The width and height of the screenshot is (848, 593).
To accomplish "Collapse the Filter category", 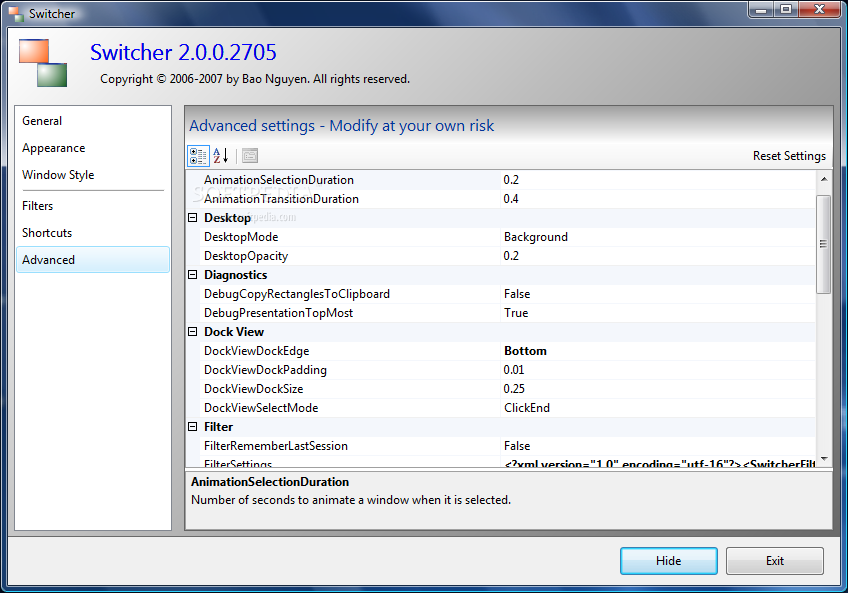I will 193,426.
